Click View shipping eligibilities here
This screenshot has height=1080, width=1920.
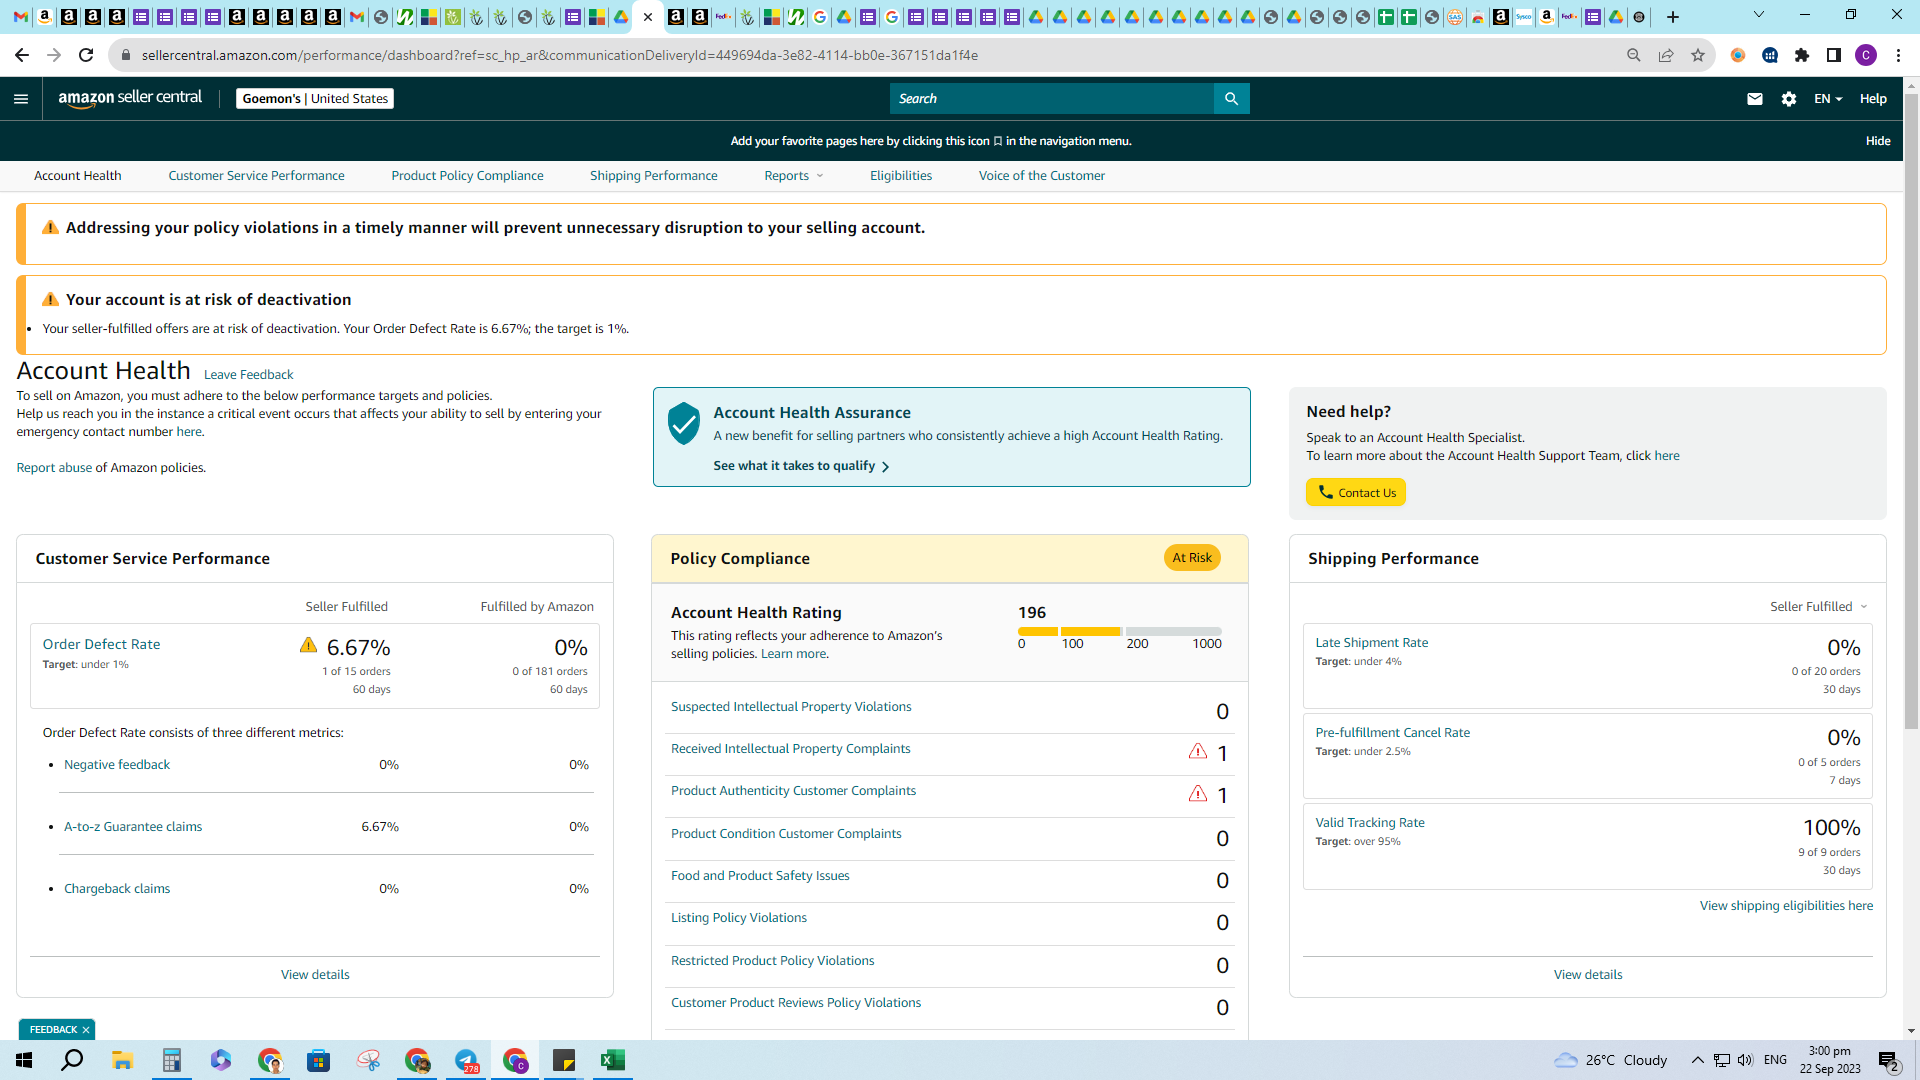point(1786,906)
